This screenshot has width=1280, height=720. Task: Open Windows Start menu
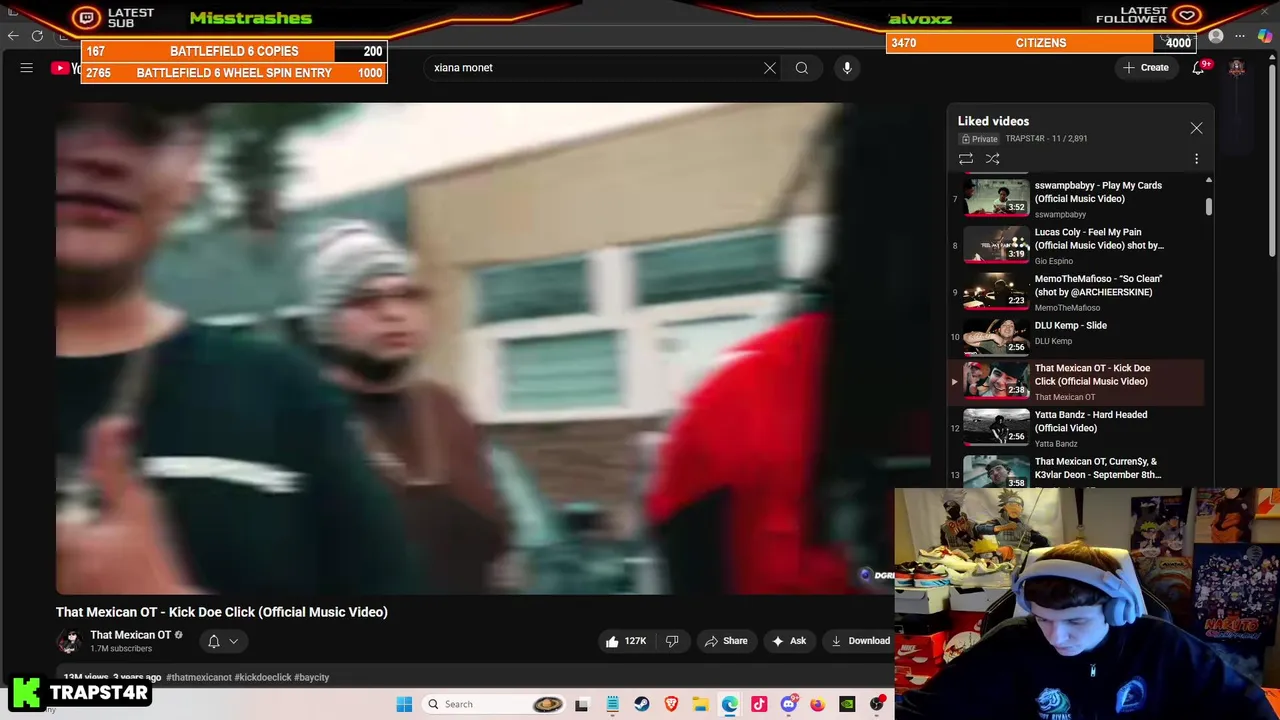pyautogui.click(x=404, y=704)
